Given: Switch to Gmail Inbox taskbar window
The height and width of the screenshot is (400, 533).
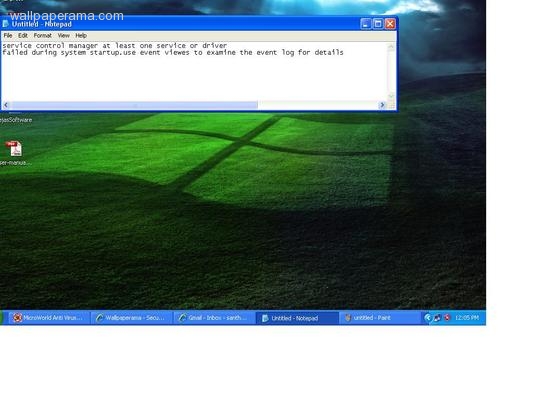Looking at the screenshot, I should (x=214, y=318).
